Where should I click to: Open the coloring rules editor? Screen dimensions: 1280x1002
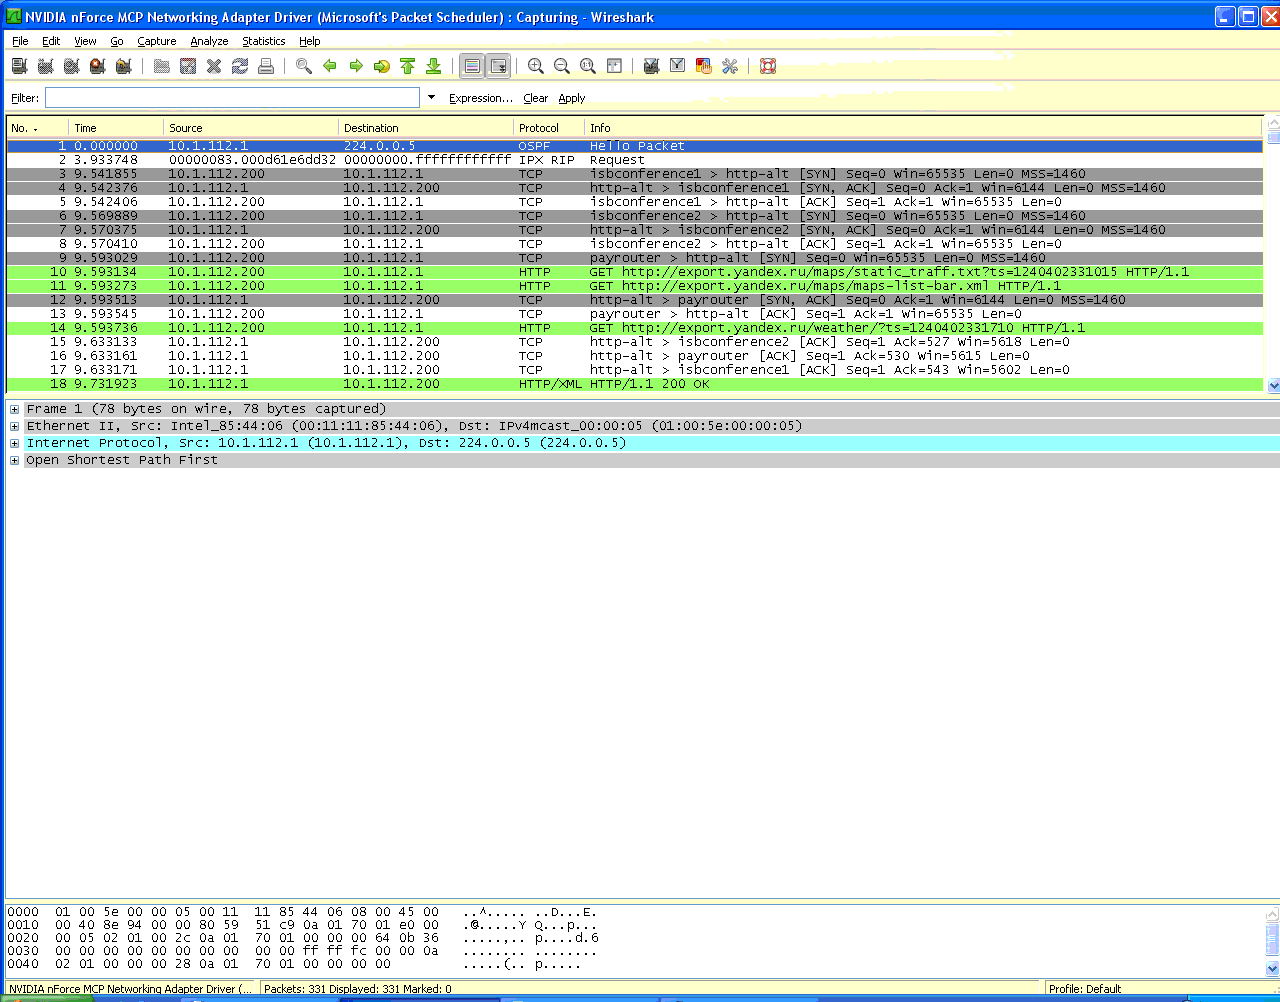tap(703, 66)
